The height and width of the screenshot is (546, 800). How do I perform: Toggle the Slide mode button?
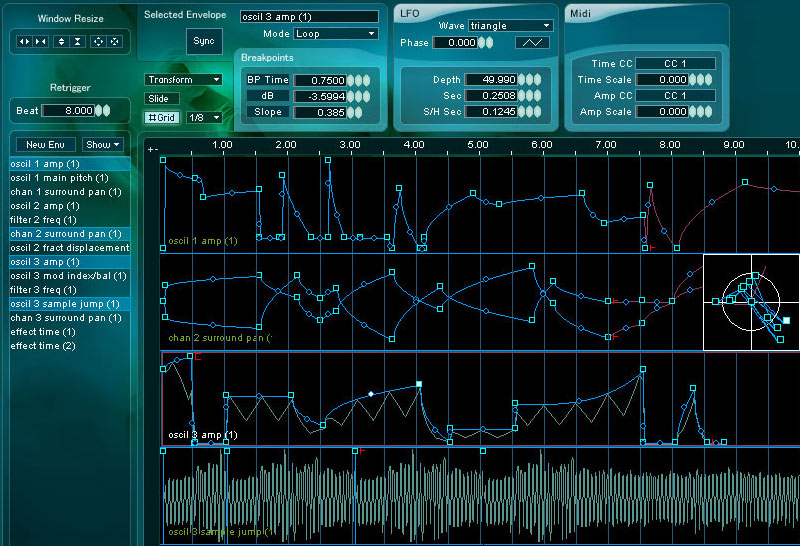point(161,98)
